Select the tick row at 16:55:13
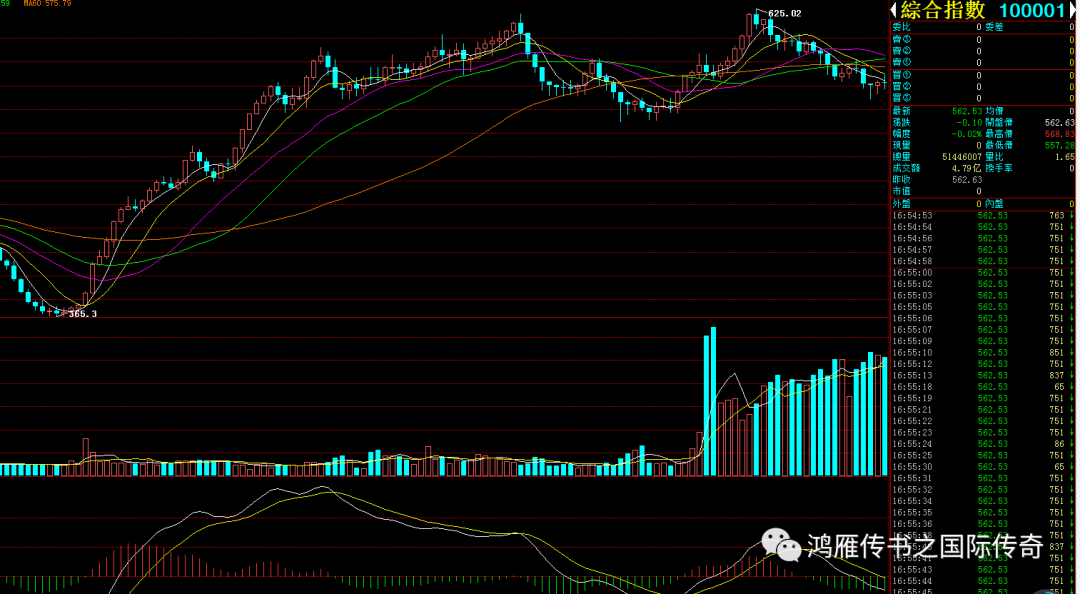The height and width of the screenshot is (594, 1080). pos(983,376)
